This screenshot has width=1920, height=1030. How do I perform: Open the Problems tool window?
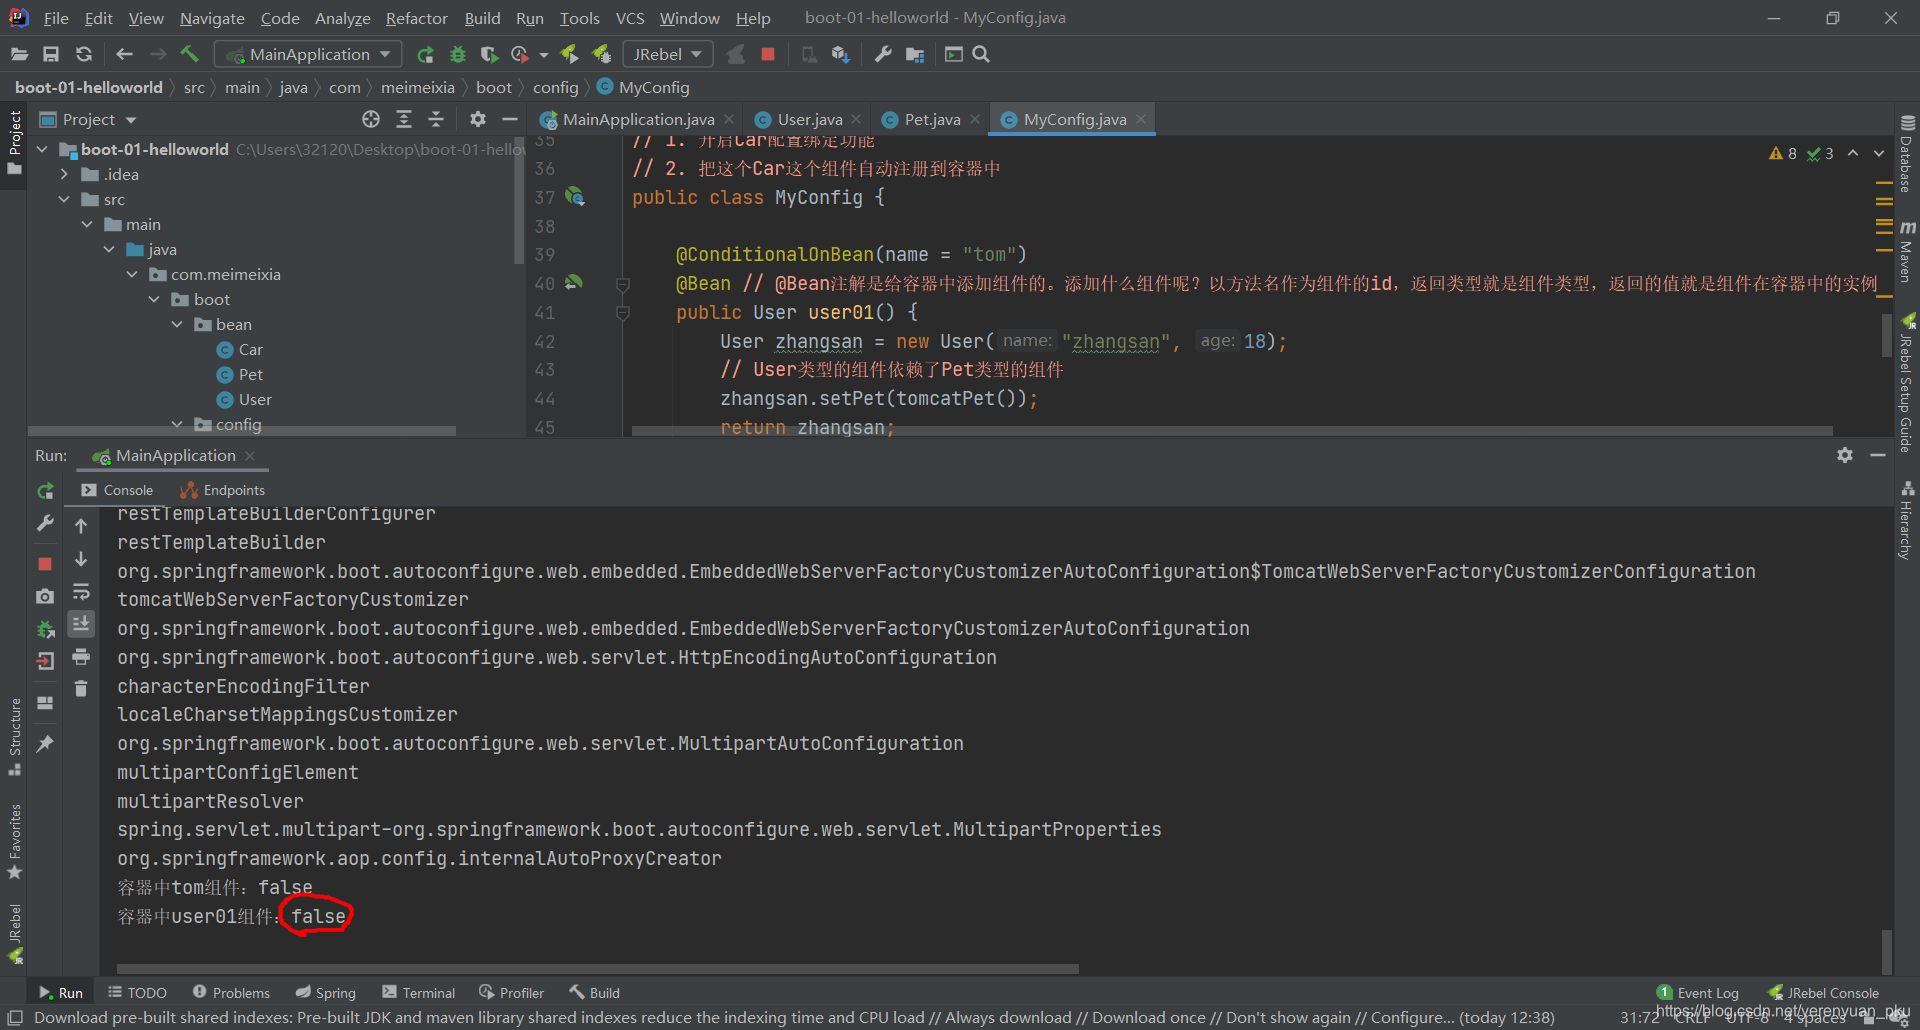click(231, 993)
